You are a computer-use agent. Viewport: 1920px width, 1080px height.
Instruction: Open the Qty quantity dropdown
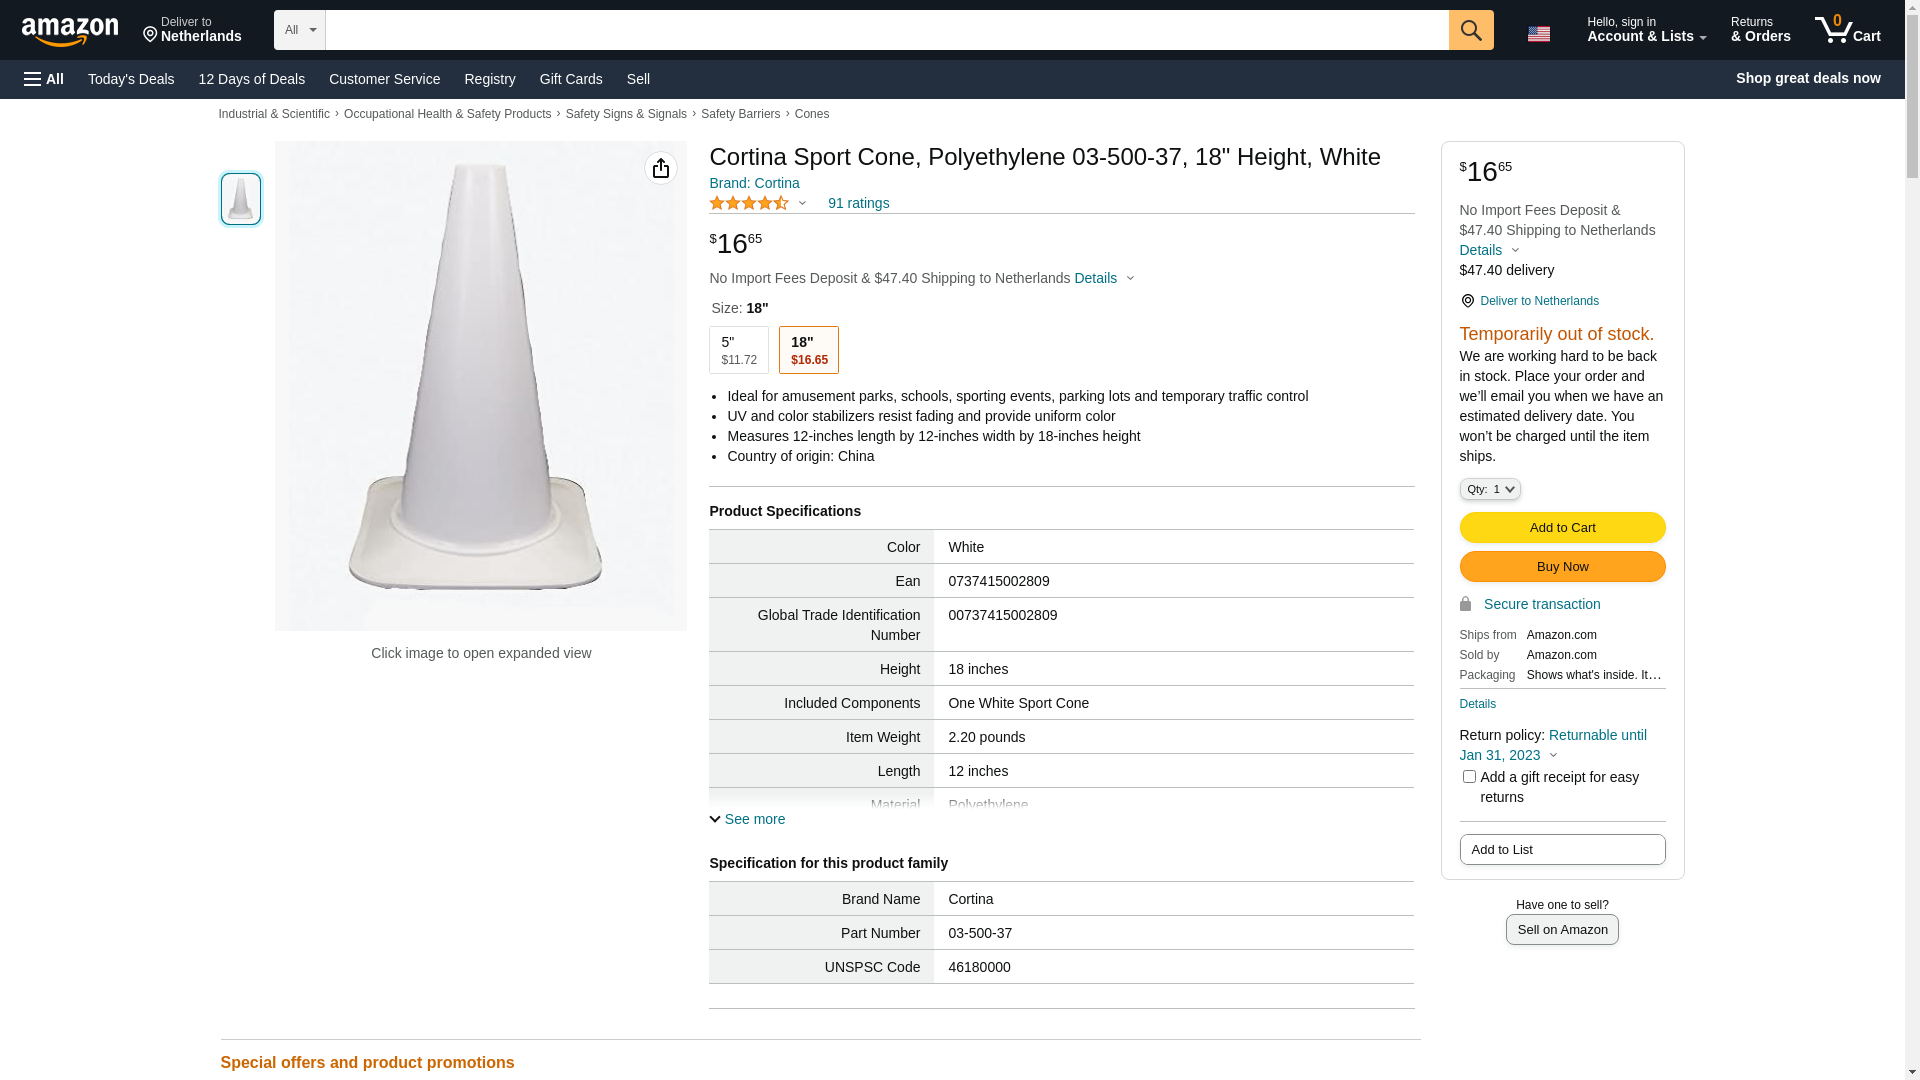click(1489, 489)
